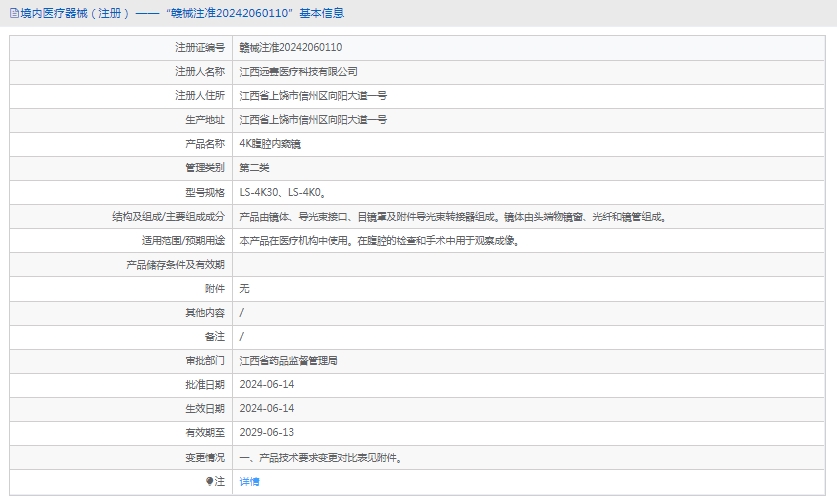Click the 产品储存条件及有效期 label
This screenshot has height=498, width=837.
coord(175,264)
